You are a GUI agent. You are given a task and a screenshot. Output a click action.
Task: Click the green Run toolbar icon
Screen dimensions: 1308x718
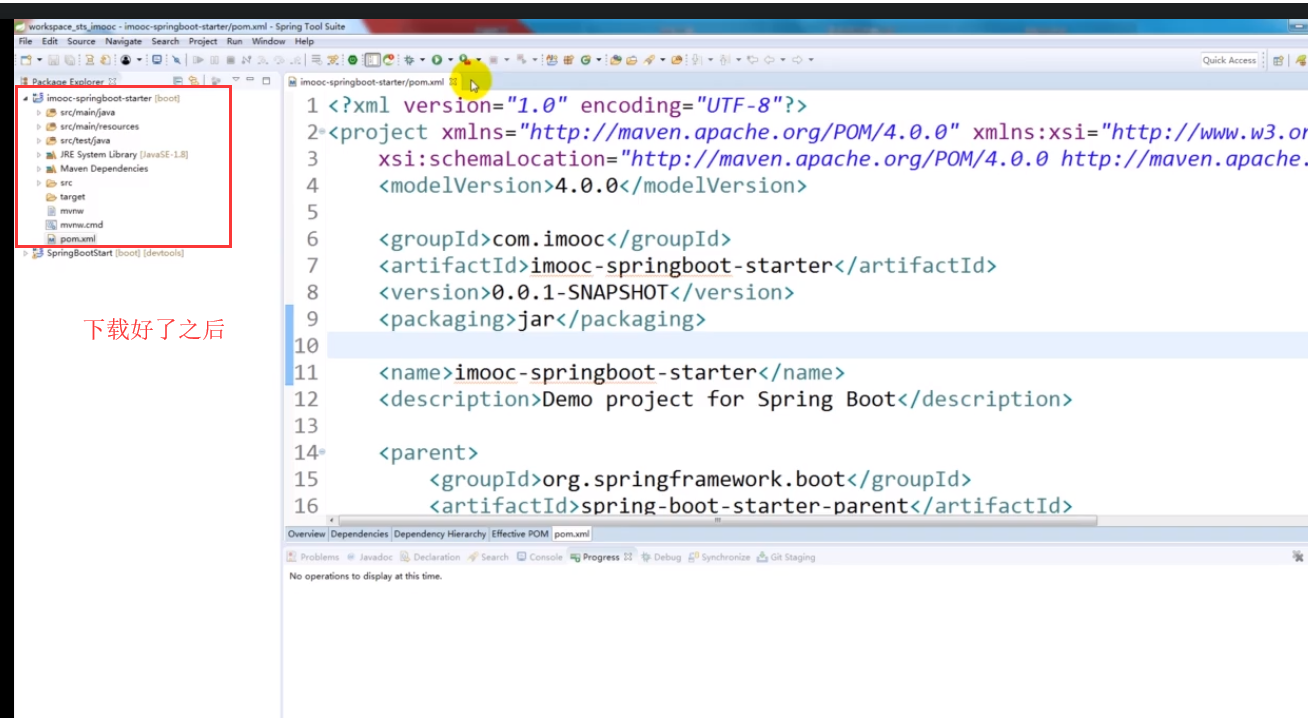(x=437, y=60)
